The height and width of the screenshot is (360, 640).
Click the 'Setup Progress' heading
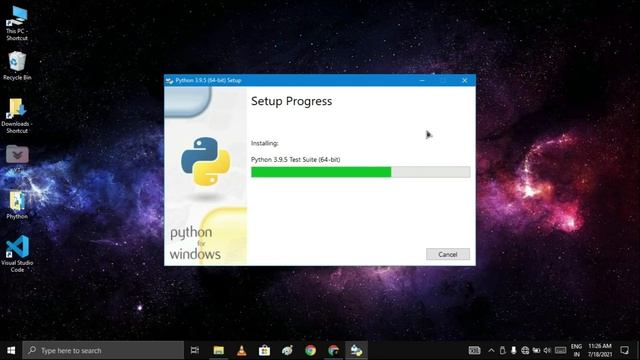(291, 101)
